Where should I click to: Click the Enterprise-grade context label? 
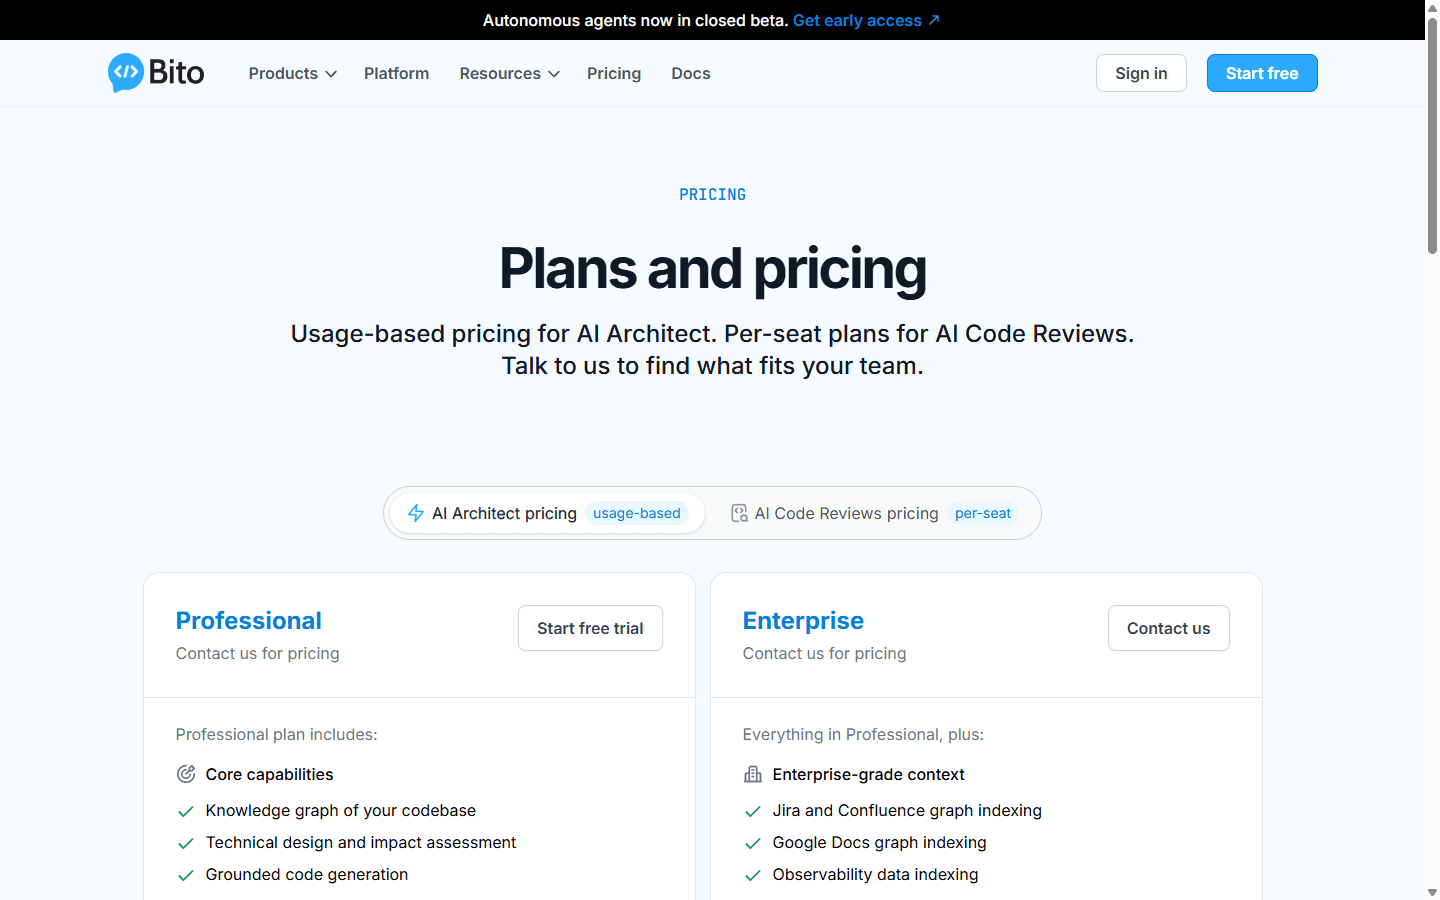tap(868, 774)
